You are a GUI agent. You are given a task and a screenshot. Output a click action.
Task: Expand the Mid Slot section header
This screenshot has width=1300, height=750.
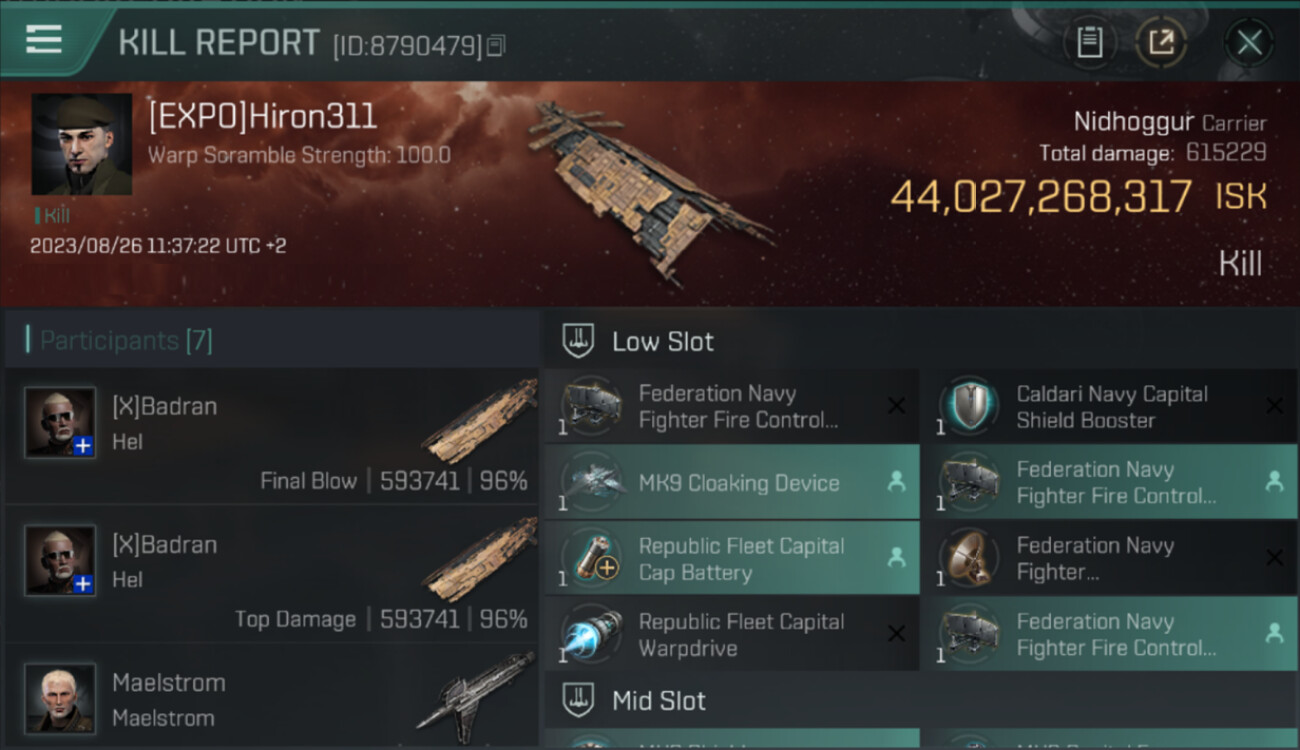[658, 700]
